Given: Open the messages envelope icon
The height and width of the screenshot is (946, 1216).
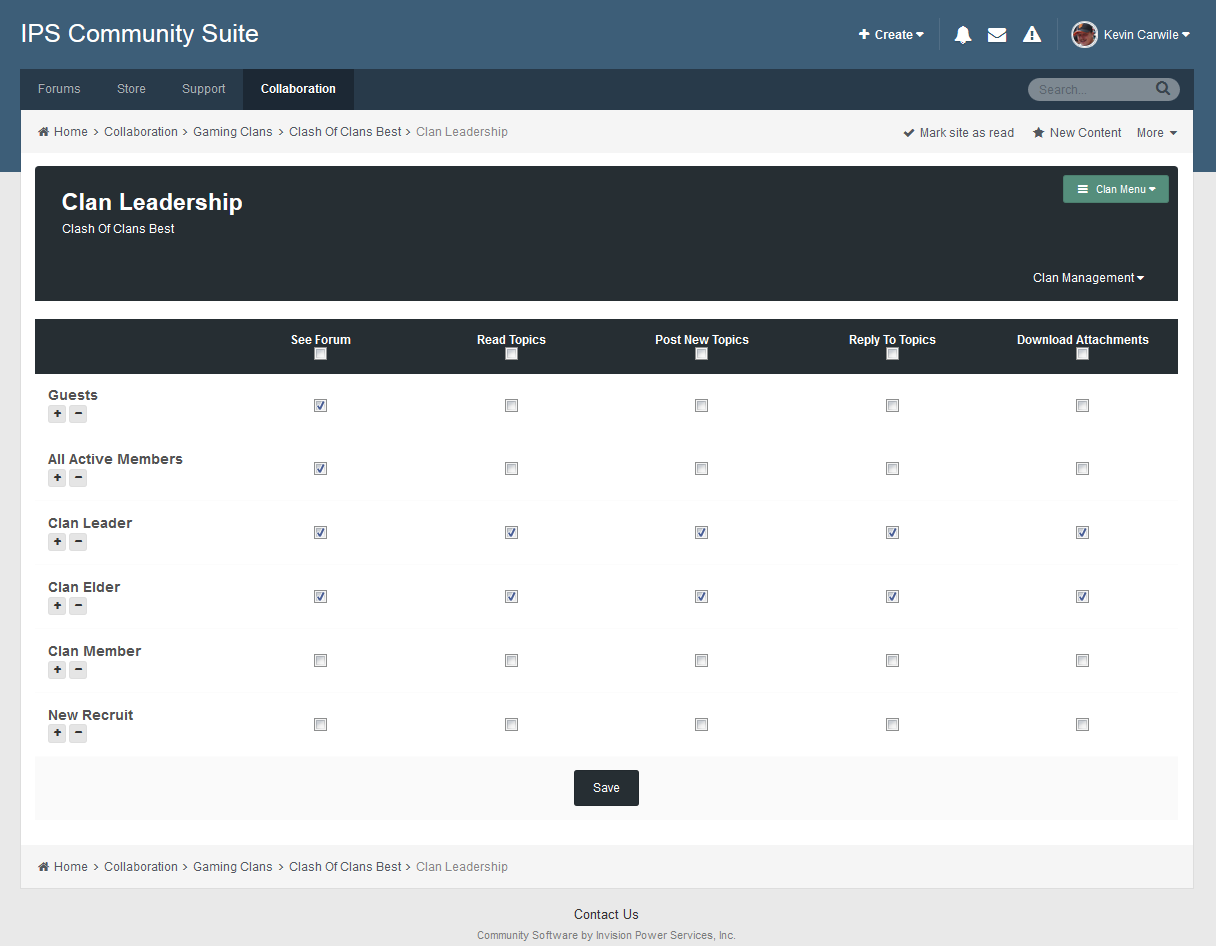Looking at the screenshot, I should pos(997,35).
